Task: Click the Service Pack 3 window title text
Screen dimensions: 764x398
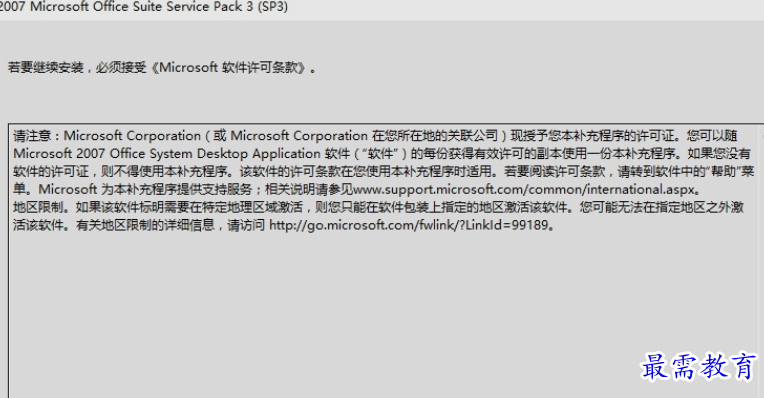Action: 144,7
